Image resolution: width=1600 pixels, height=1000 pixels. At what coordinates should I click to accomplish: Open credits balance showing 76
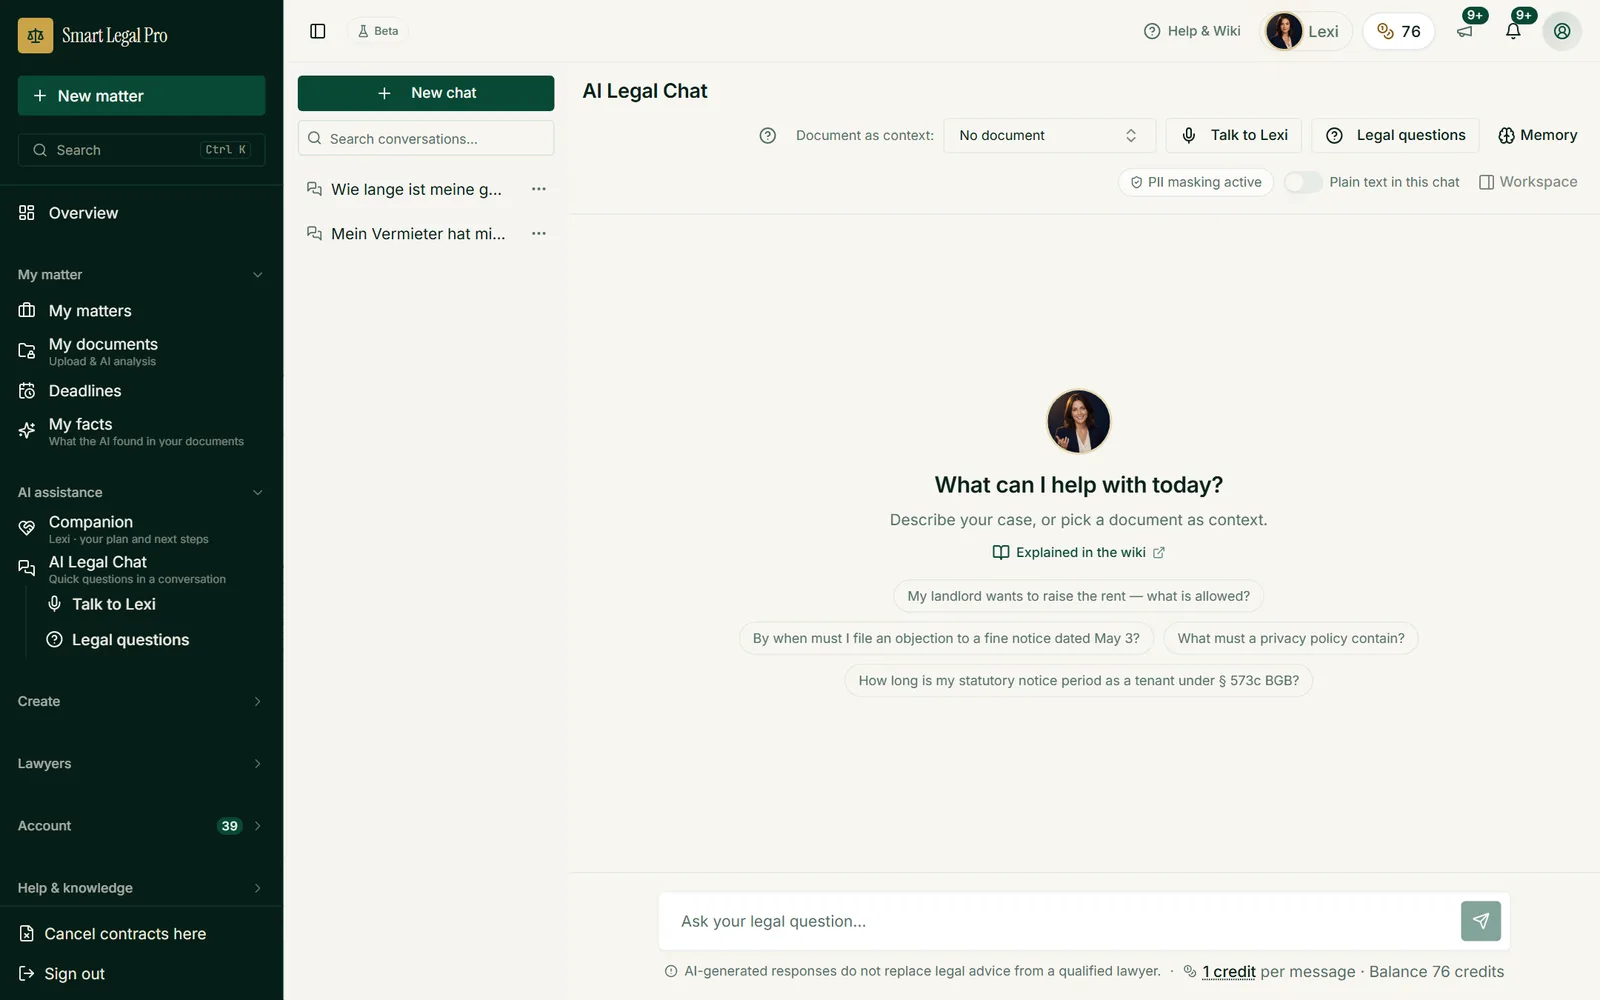point(1398,31)
